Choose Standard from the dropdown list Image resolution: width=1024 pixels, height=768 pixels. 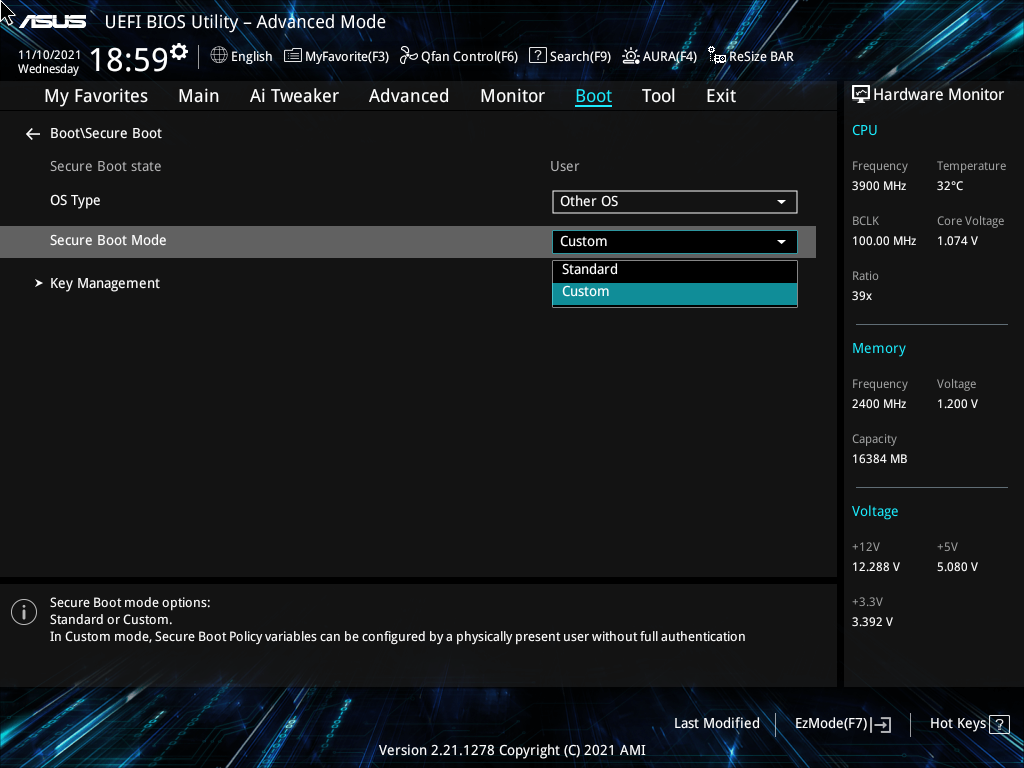[675, 270]
